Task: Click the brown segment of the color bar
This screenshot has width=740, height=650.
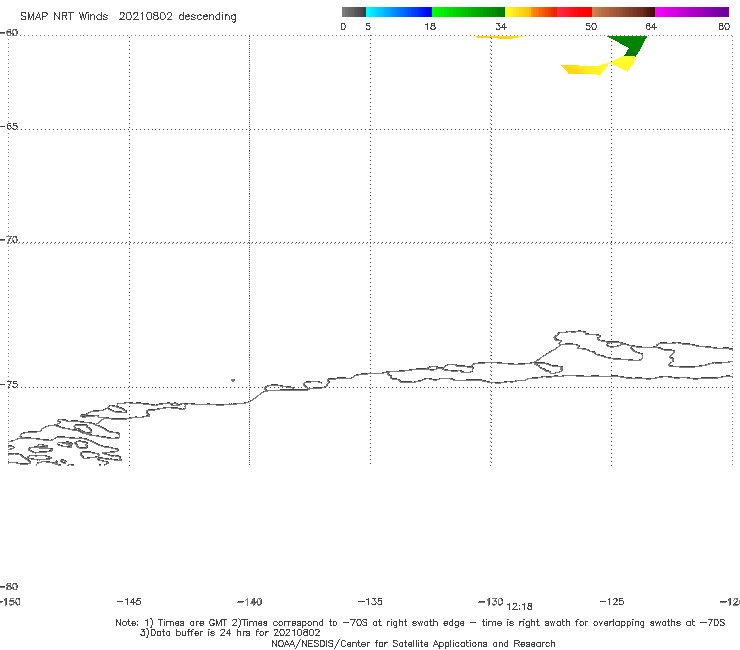Action: coord(623,12)
